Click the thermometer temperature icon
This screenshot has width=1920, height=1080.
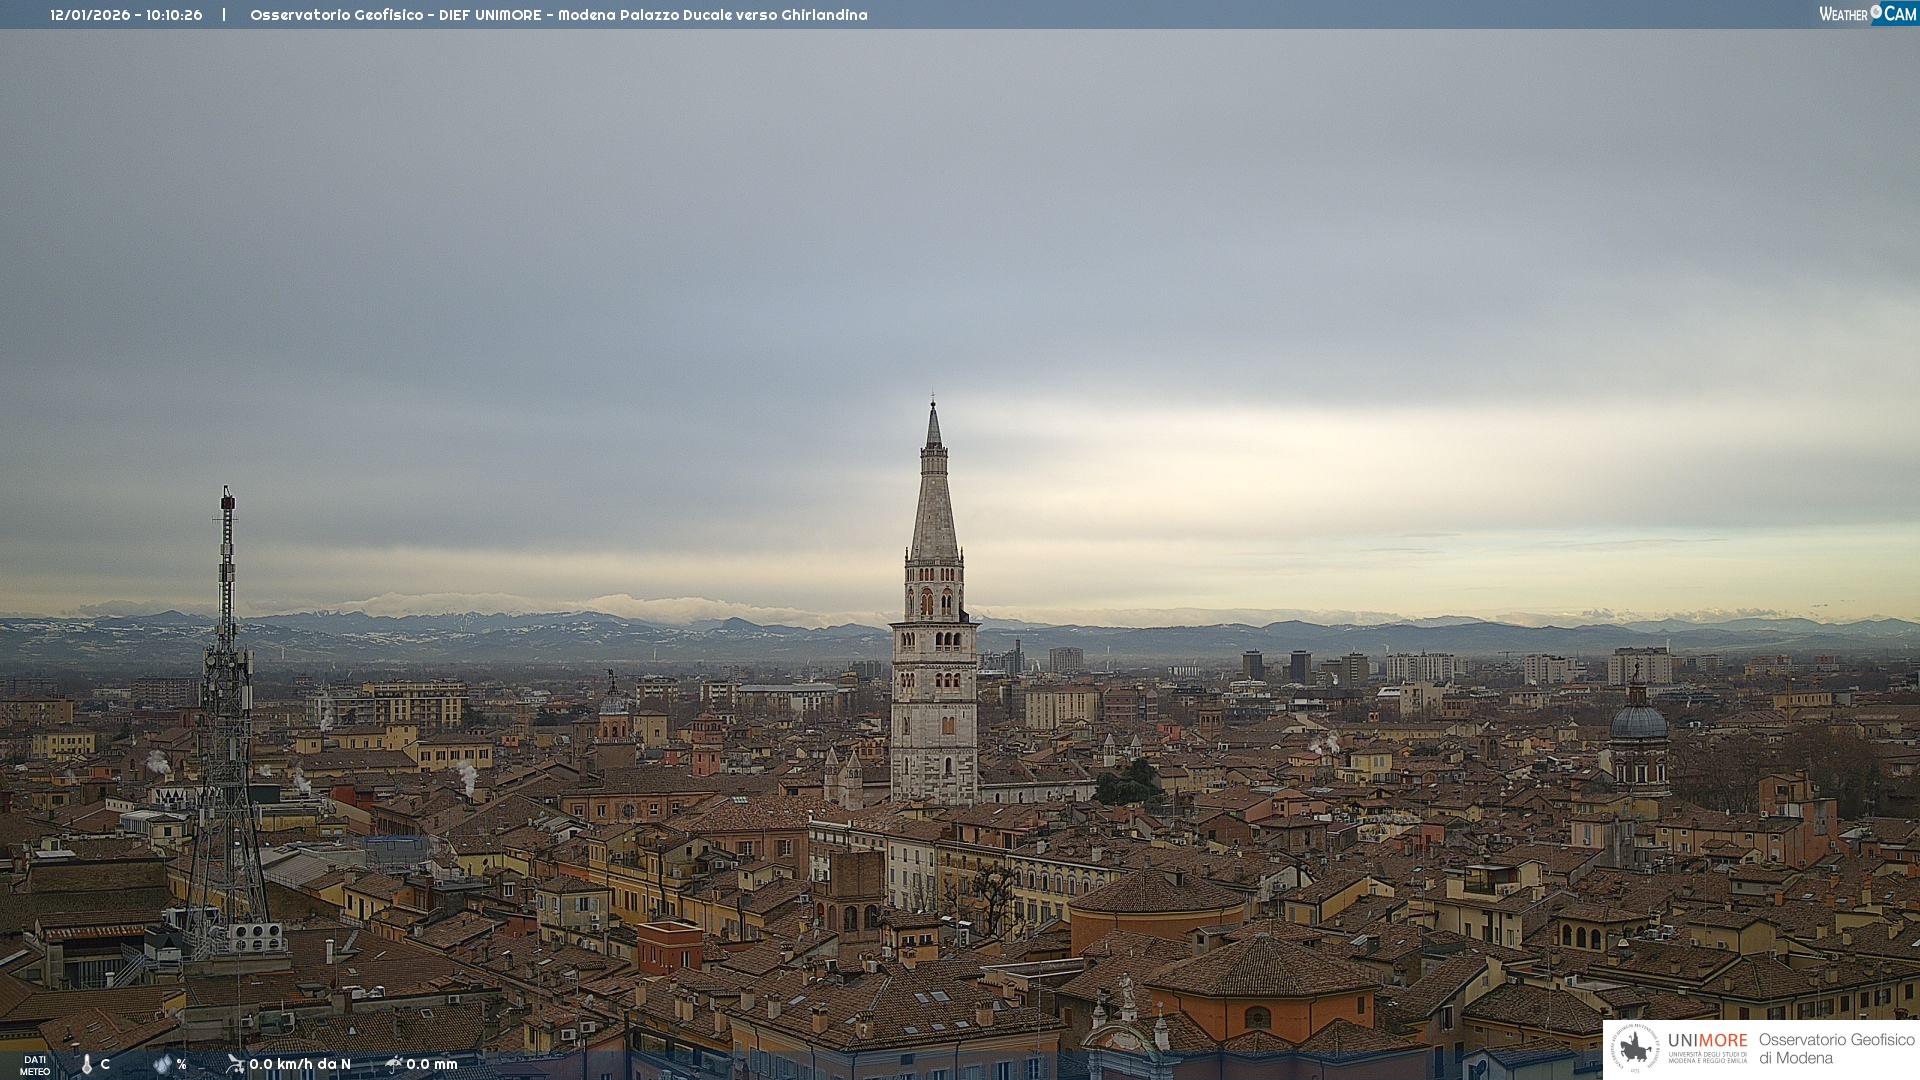point(87,1065)
